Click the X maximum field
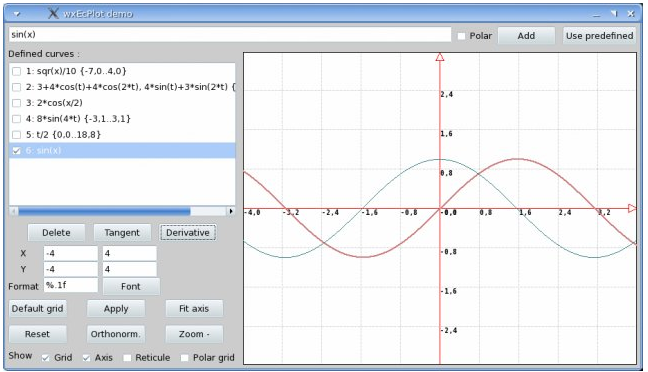648x372 pixels. coord(130,253)
